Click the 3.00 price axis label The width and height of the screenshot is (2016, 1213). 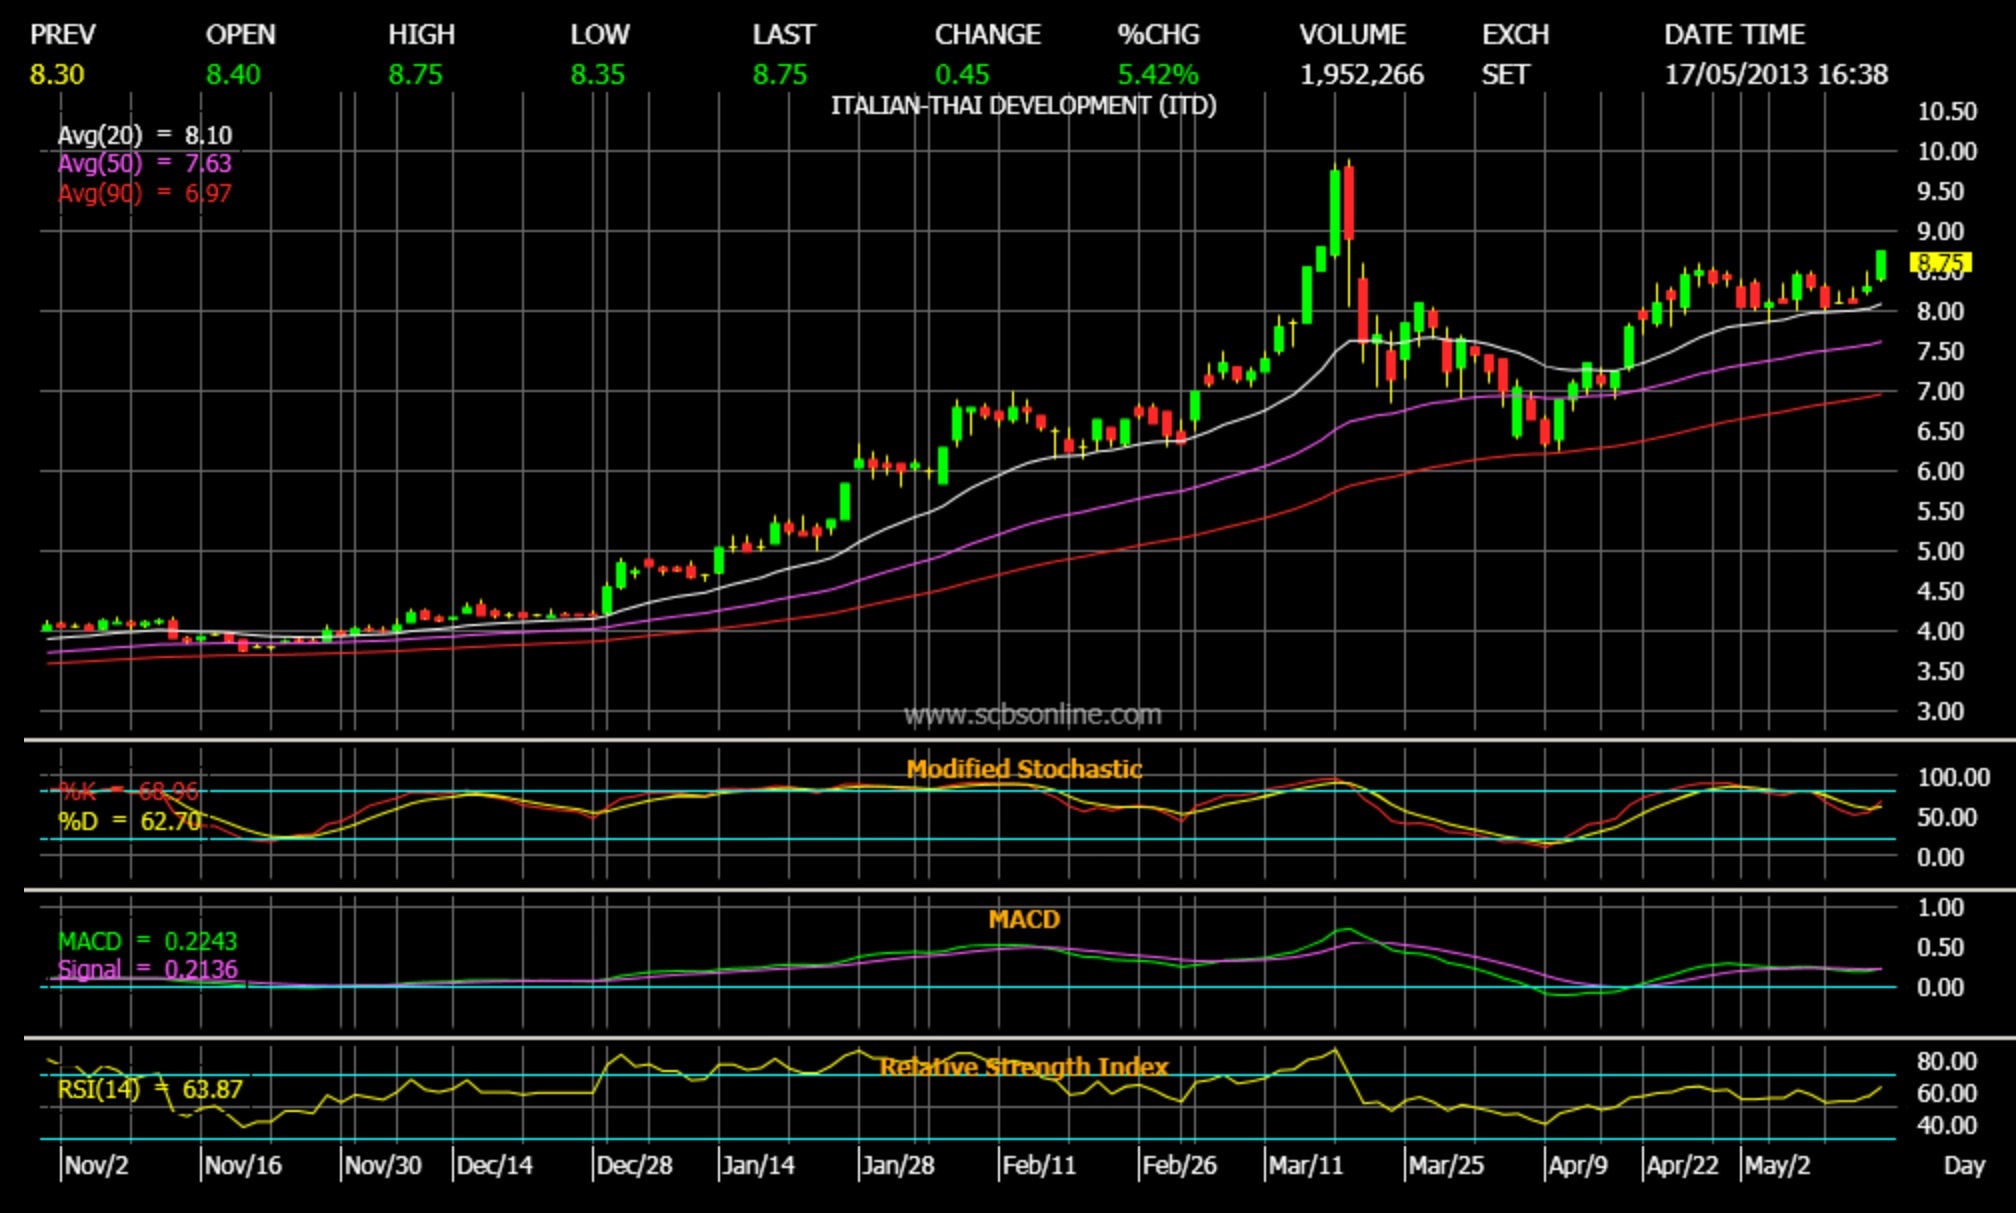[x=1940, y=711]
